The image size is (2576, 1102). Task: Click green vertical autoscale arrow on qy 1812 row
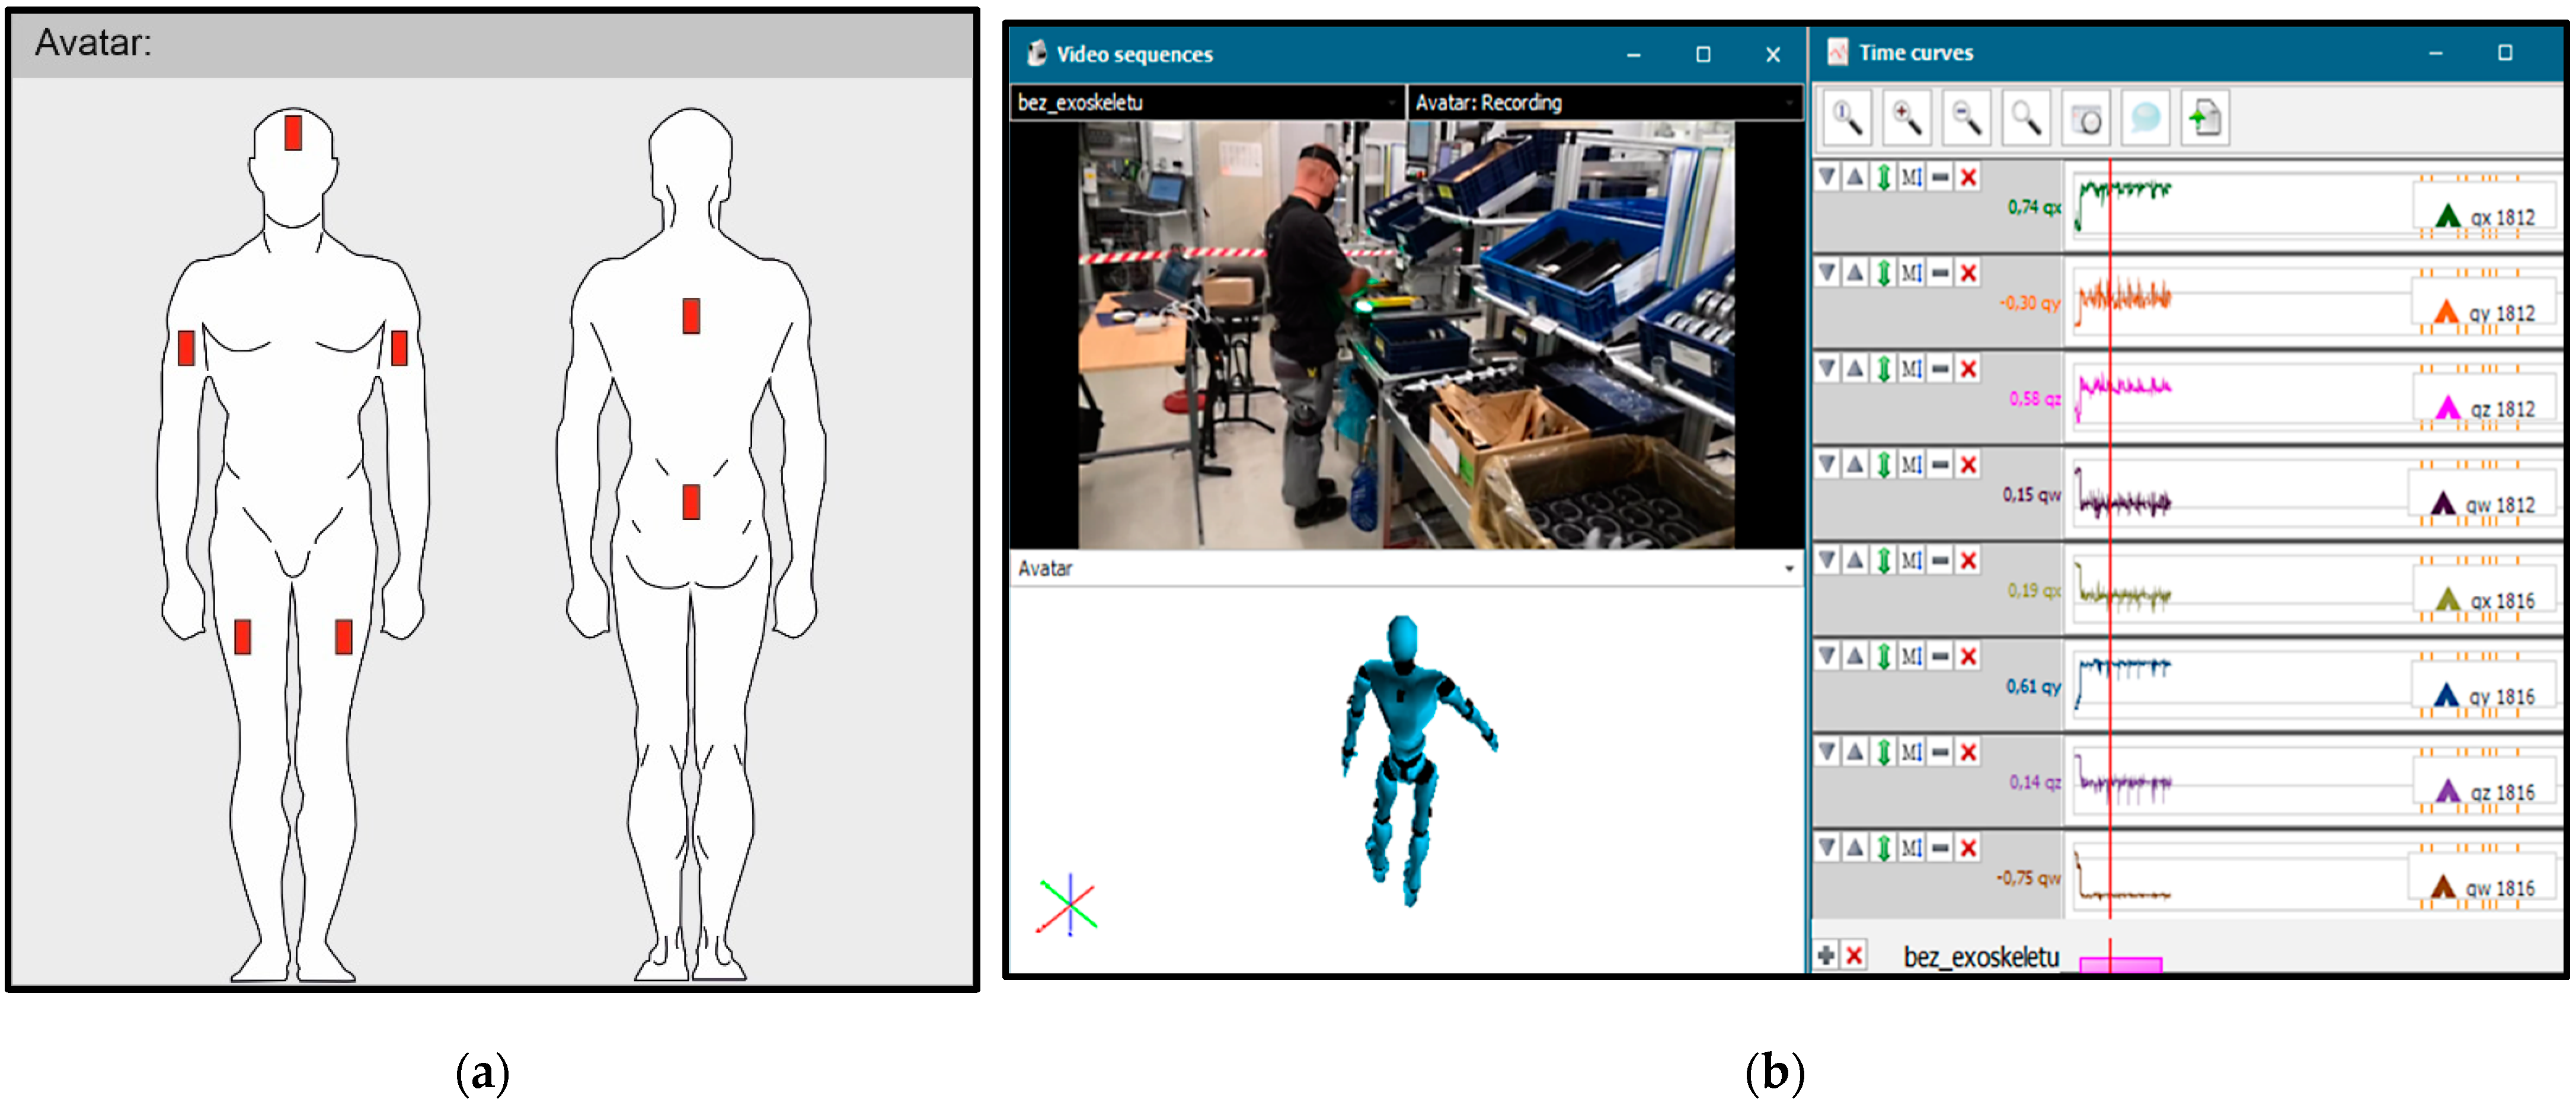click(x=1883, y=273)
